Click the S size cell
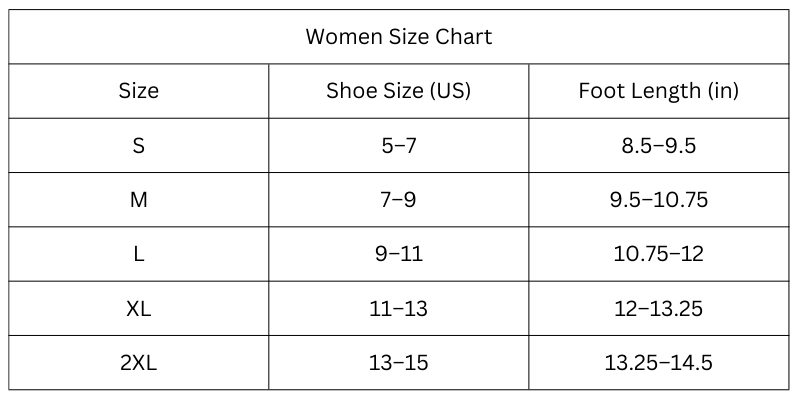The image size is (800, 400). point(139,146)
